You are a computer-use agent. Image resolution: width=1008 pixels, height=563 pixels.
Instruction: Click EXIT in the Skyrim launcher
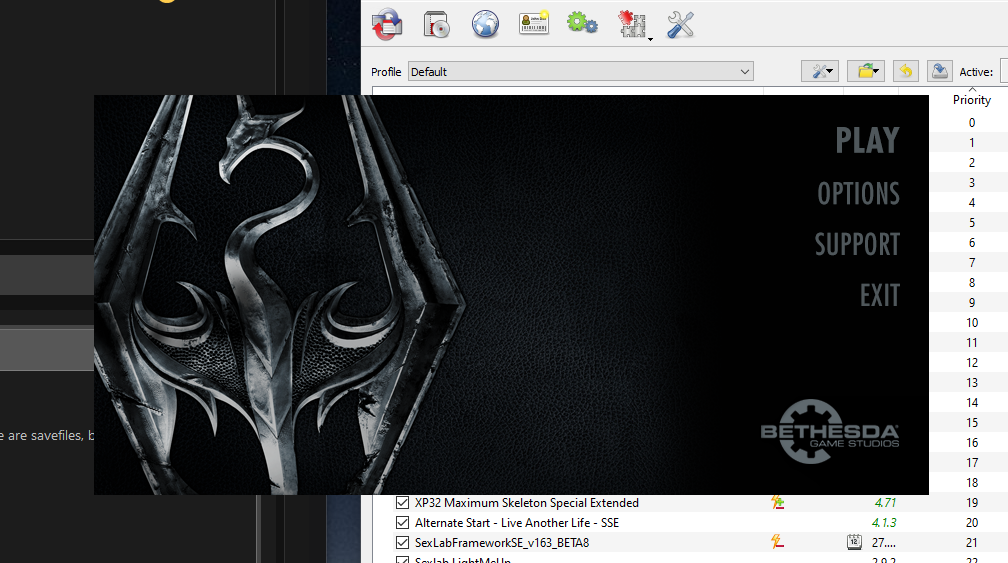click(x=879, y=296)
